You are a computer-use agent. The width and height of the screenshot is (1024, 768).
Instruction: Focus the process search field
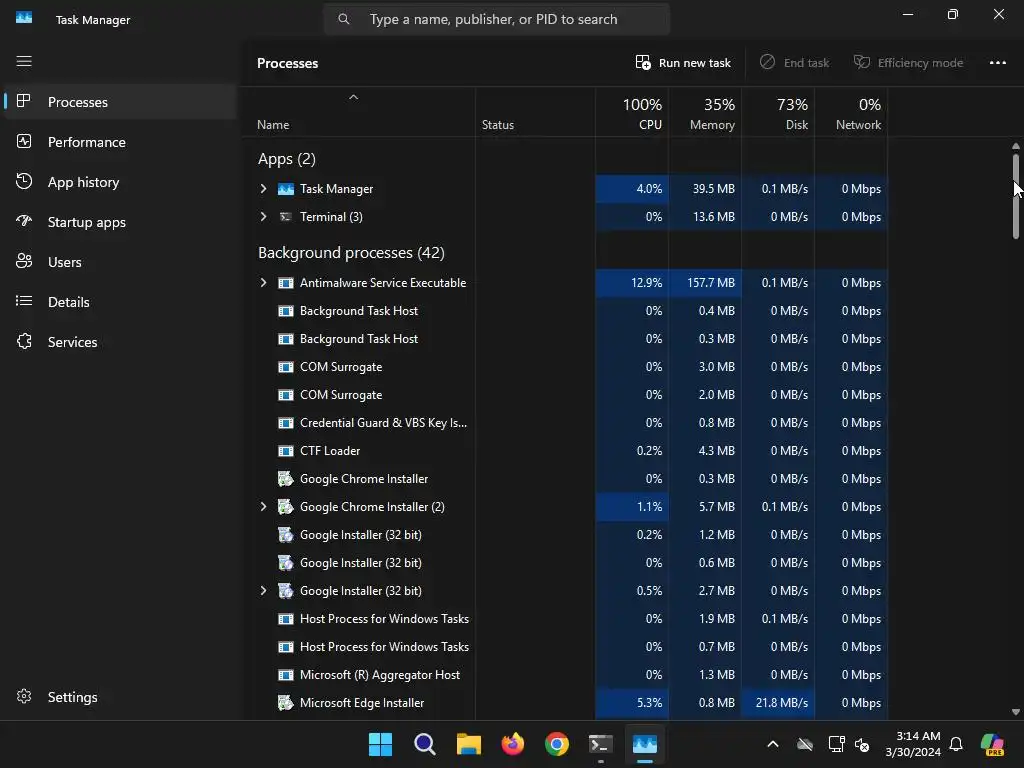click(496, 19)
